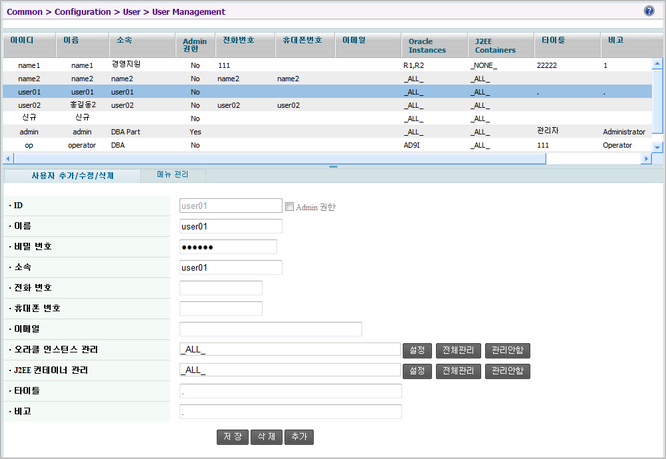Screen dimensions: 666x459
Task: Click the splitter handle between table and form
Action: pos(333,166)
